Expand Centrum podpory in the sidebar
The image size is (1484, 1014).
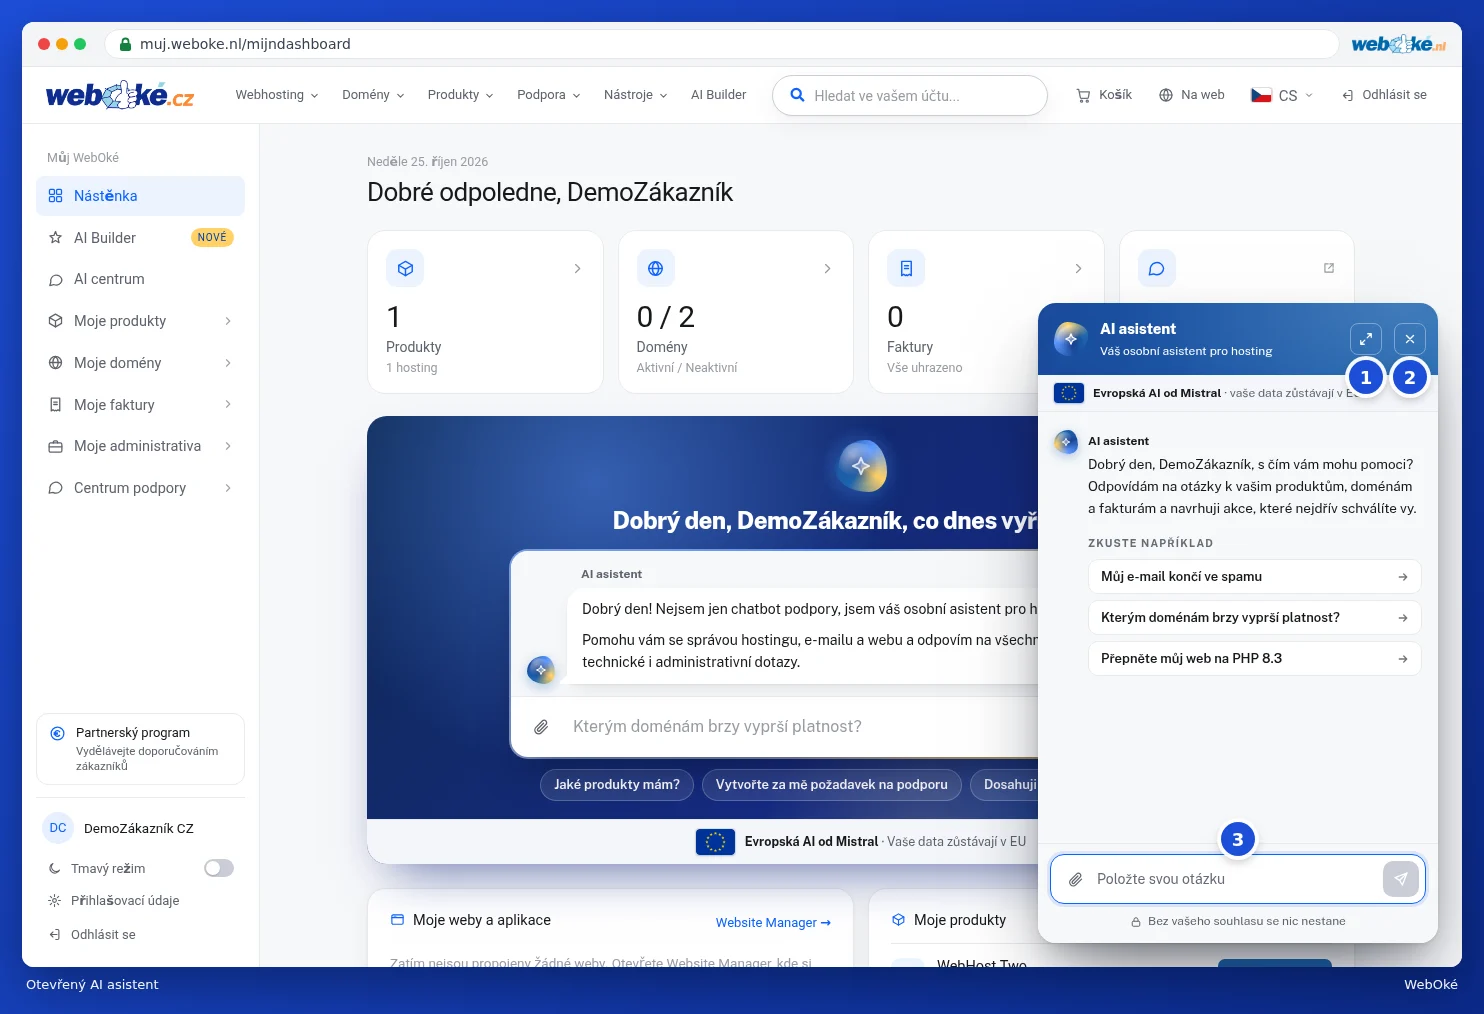click(140, 488)
